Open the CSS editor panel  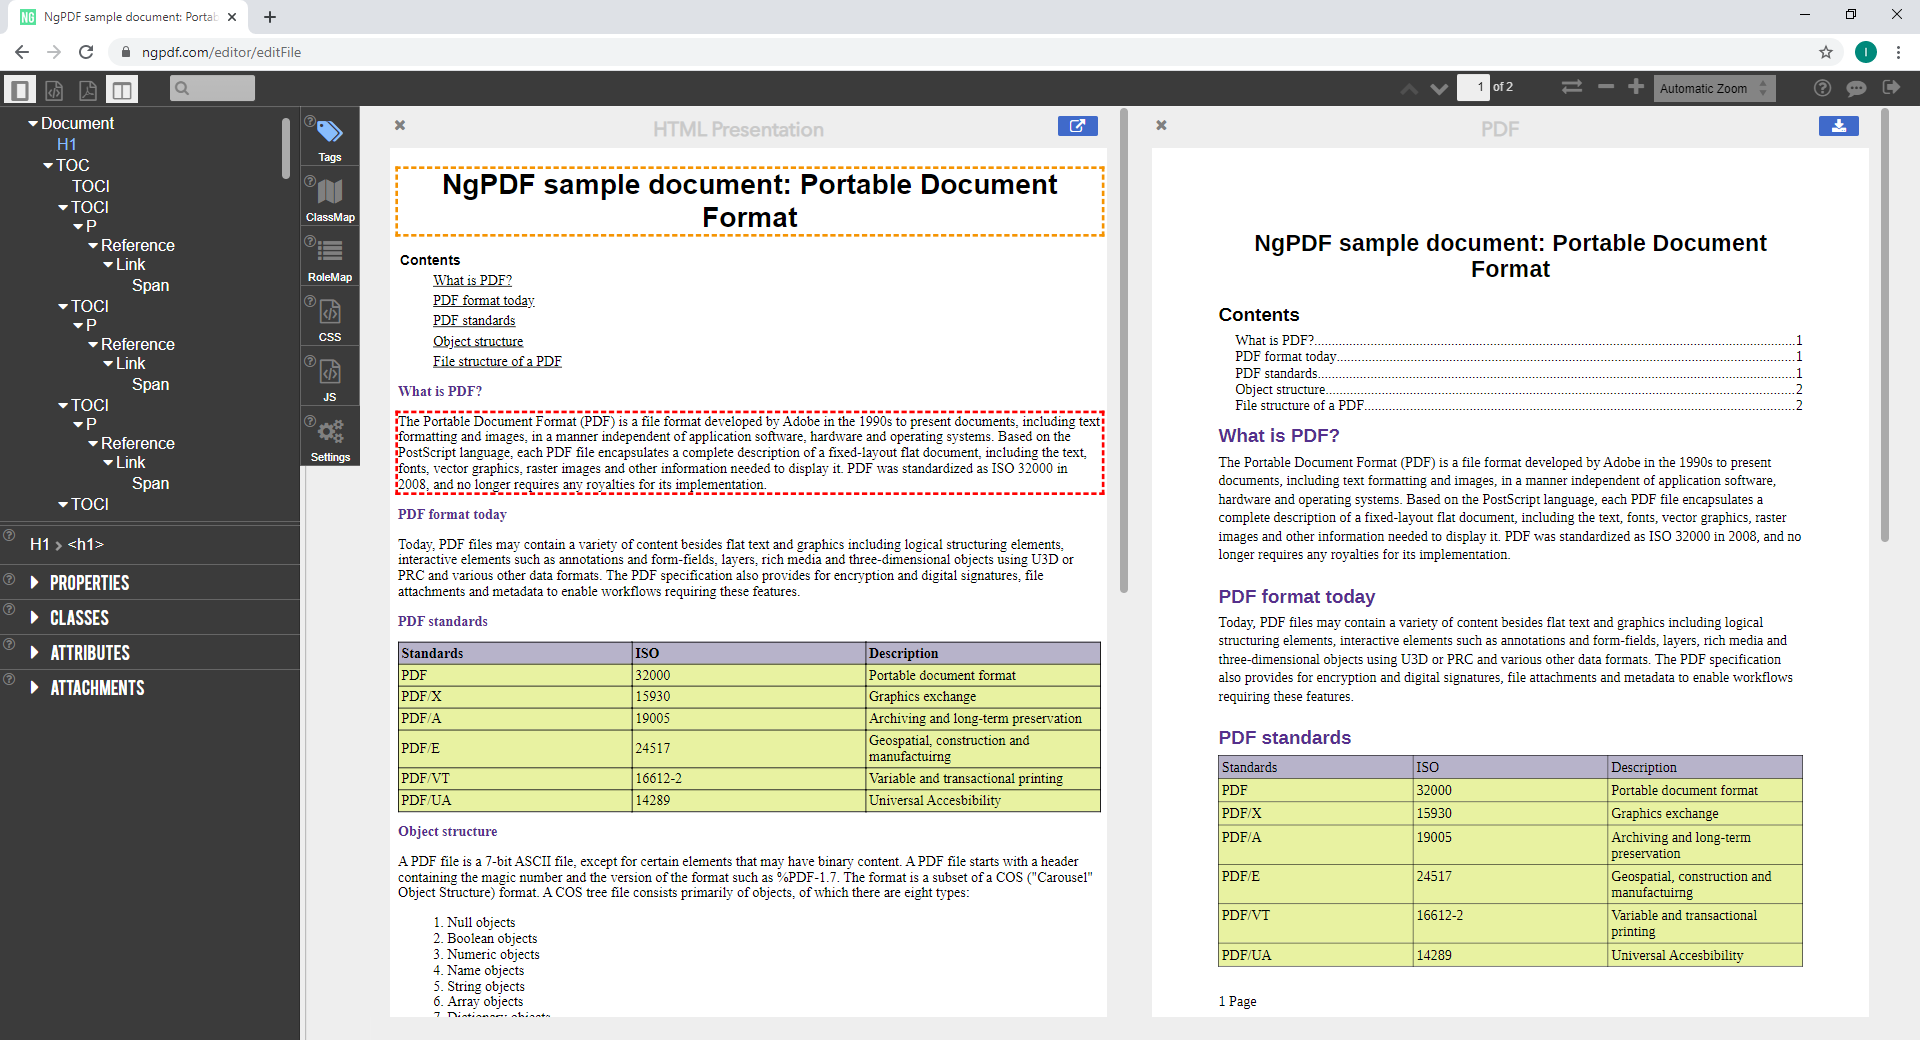pyautogui.click(x=329, y=317)
